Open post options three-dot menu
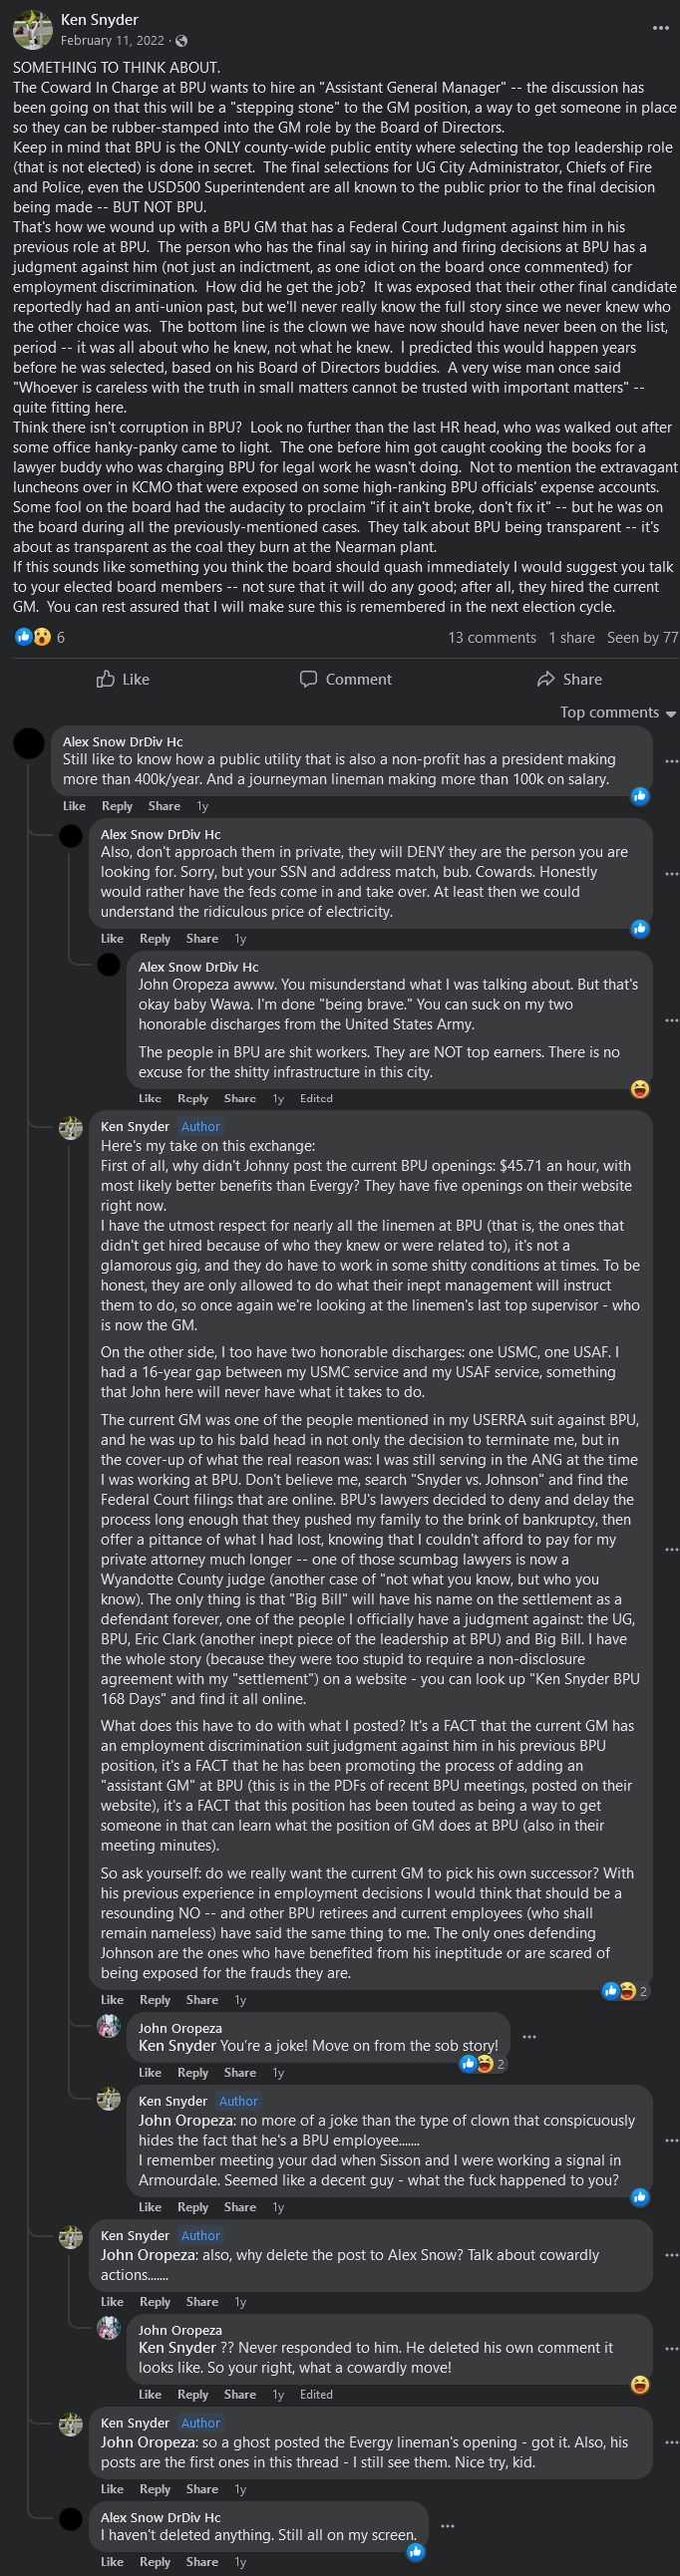Image resolution: width=680 pixels, height=2576 pixels. coord(660,28)
